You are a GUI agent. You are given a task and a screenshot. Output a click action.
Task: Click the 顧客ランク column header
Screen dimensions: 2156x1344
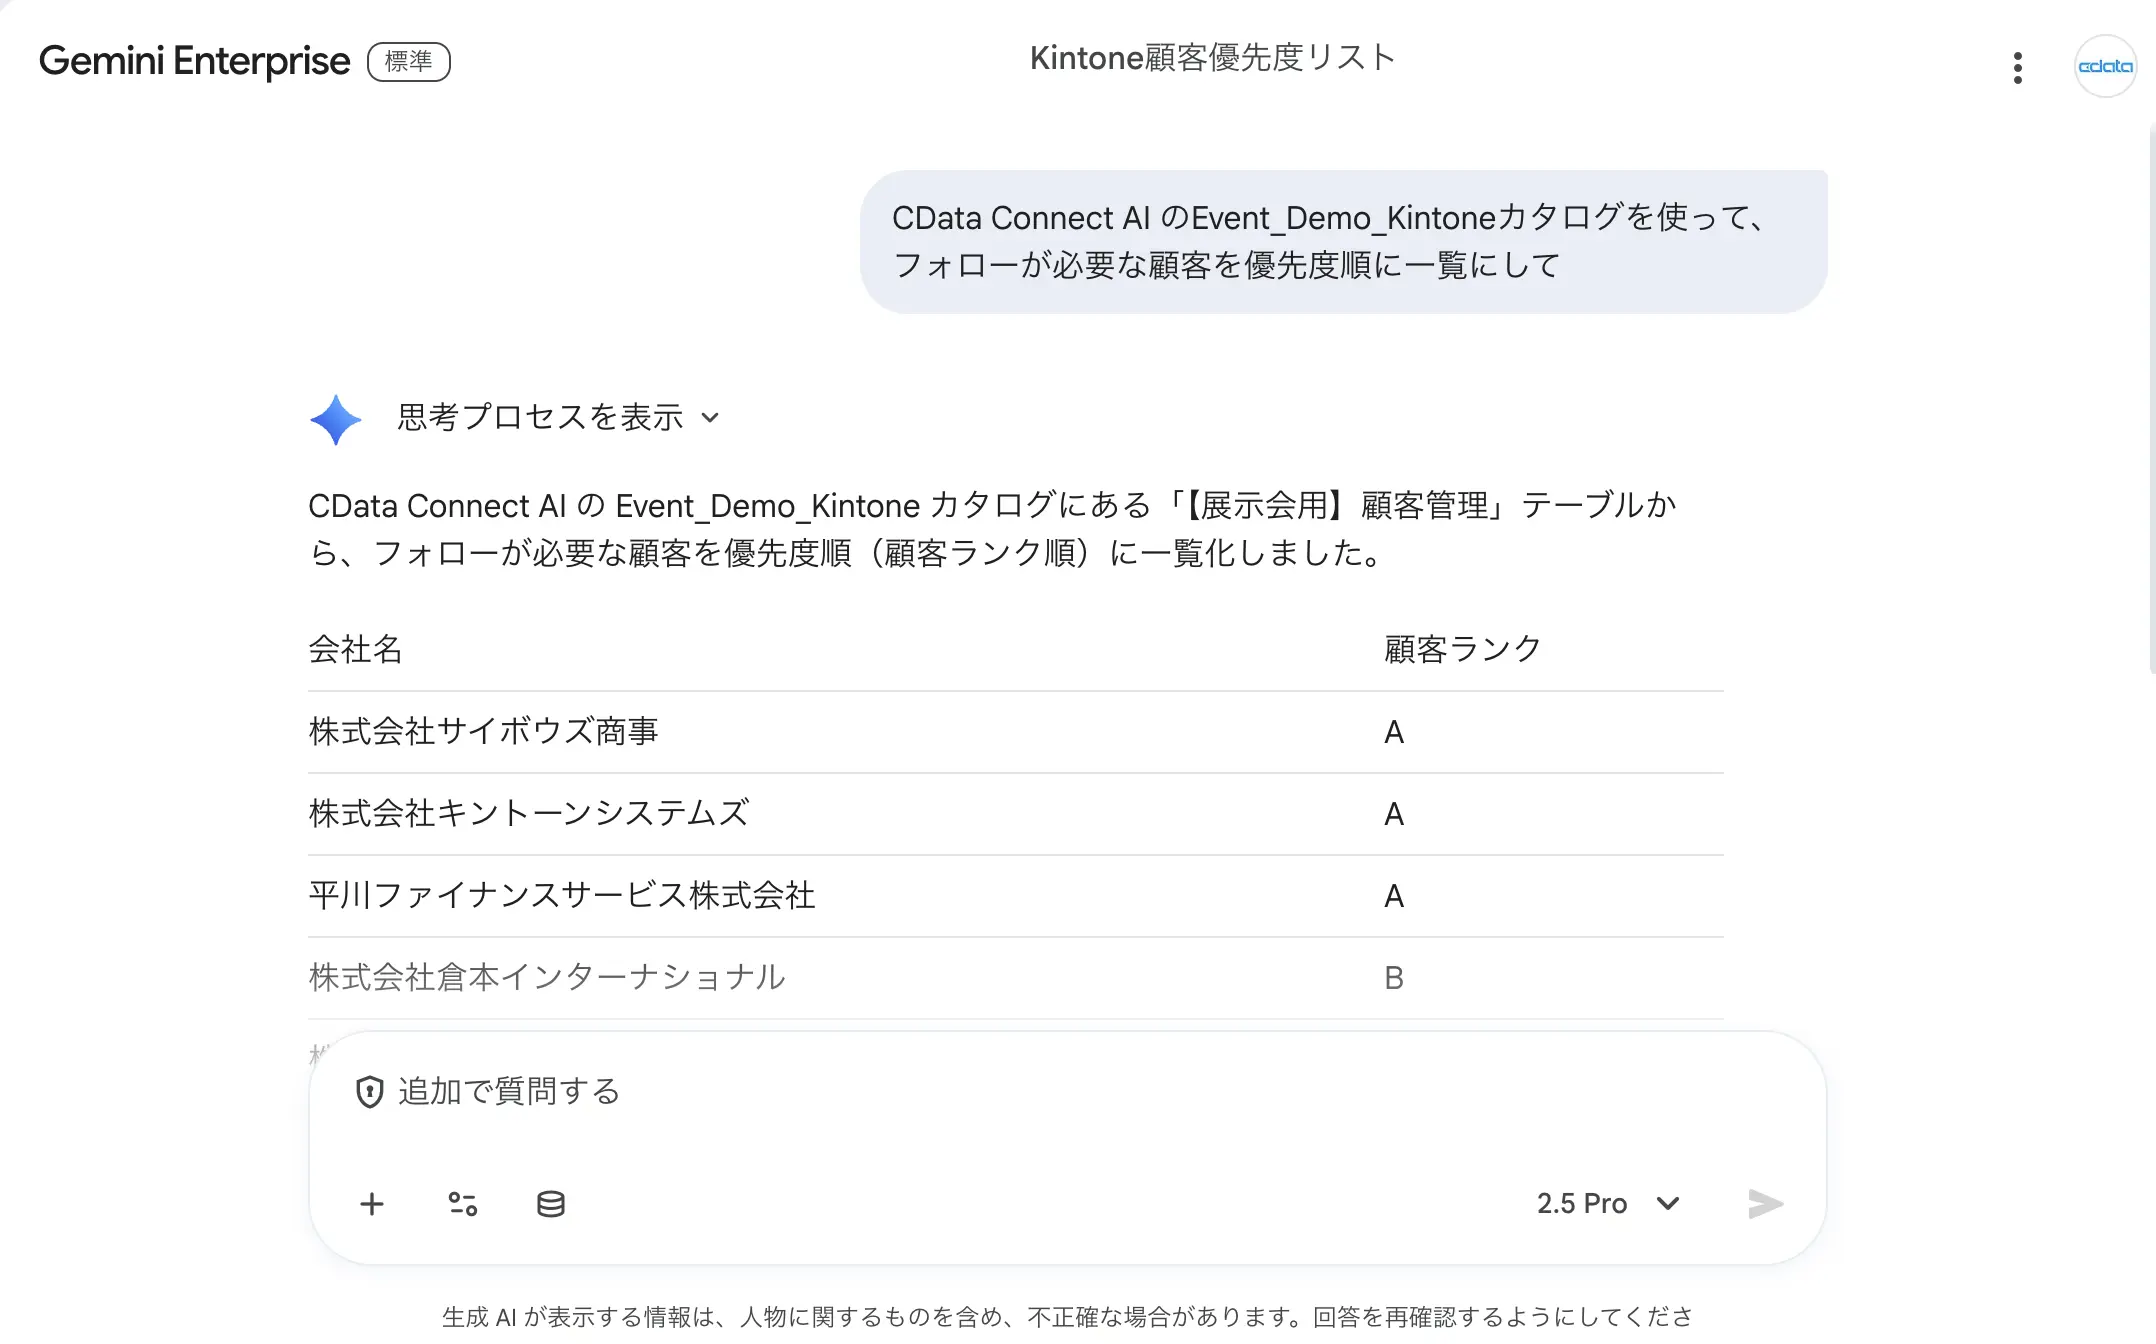click(1463, 649)
